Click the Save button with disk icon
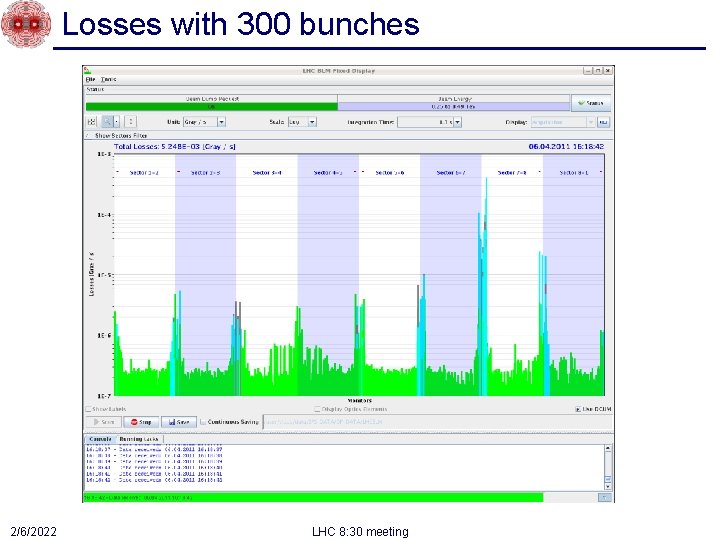 (179, 422)
